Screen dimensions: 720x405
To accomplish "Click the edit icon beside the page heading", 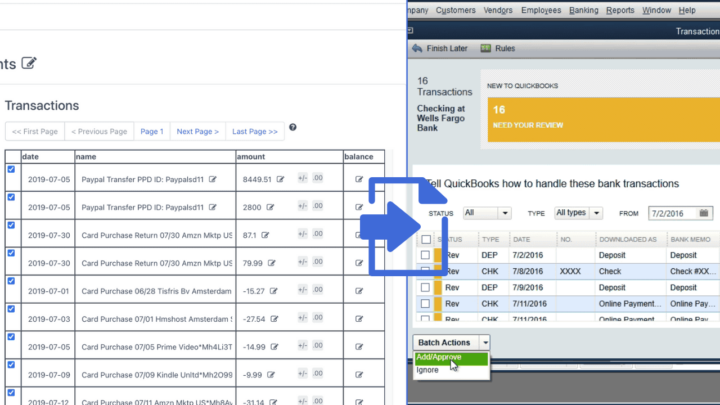I will coord(29,63).
